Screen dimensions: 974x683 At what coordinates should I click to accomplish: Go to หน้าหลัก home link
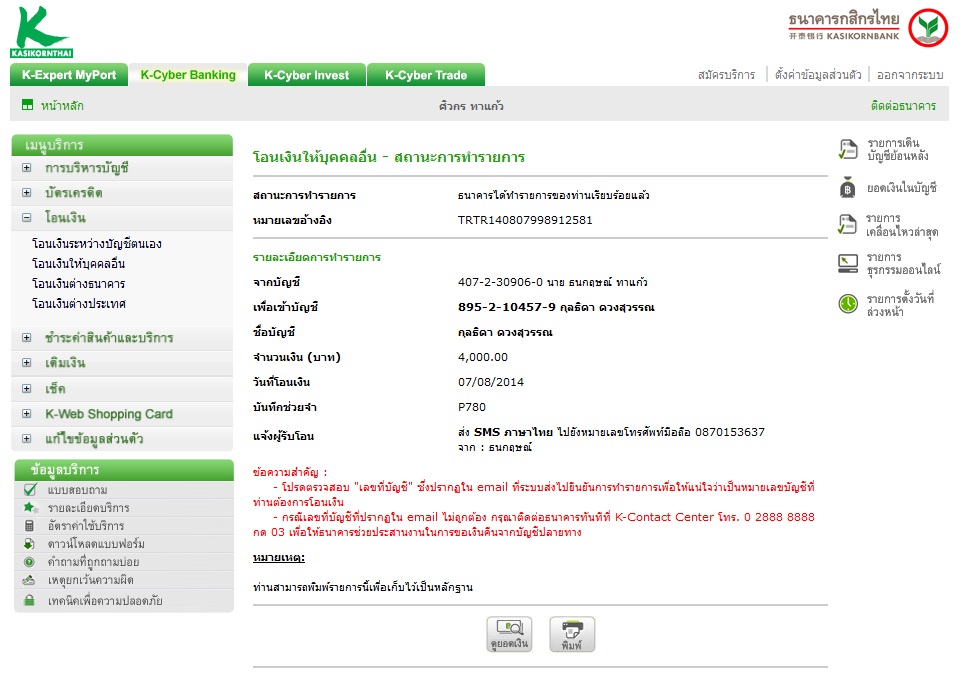click(x=62, y=106)
